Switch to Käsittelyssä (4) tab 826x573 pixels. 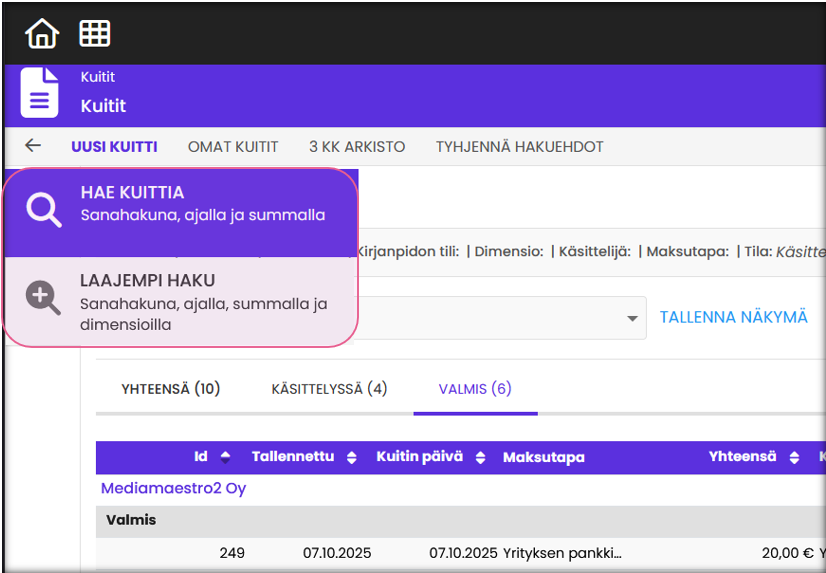coord(329,388)
